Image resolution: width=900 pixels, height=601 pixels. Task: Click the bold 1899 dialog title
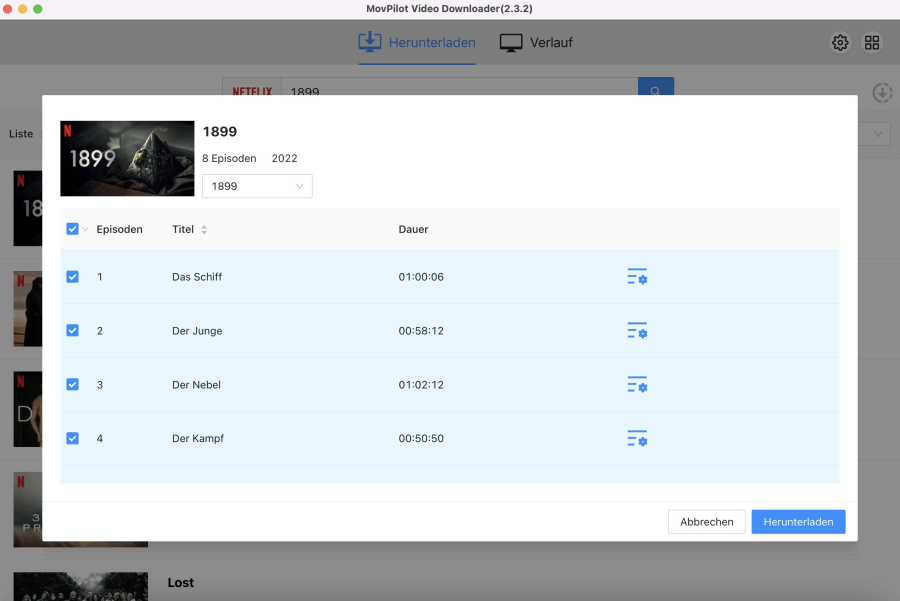(220, 131)
